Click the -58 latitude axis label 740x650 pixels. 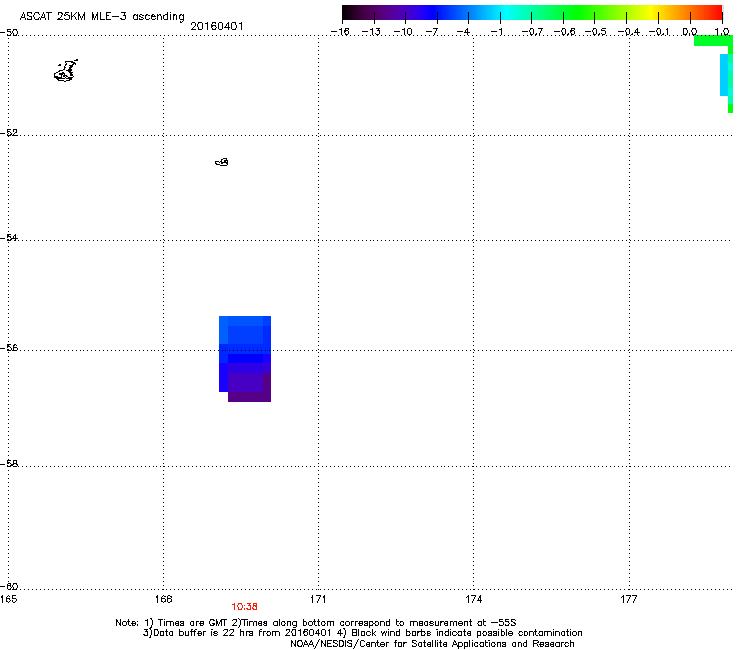(x=9, y=464)
